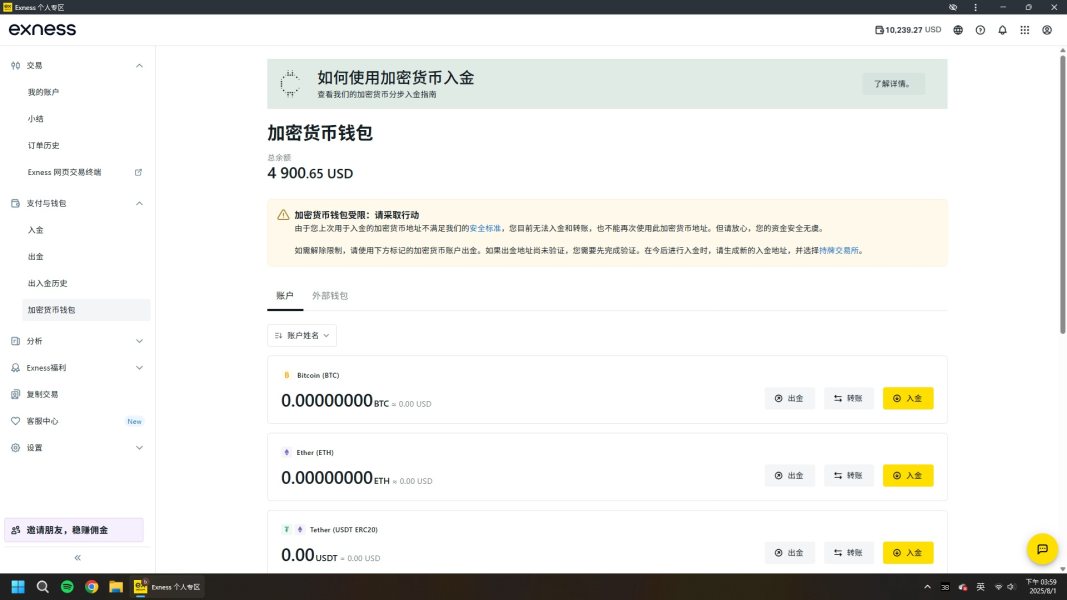The width and height of the screenshot is (1067, 600).
Task: Collapse the 支付与钱包 section
Action: 139,203
